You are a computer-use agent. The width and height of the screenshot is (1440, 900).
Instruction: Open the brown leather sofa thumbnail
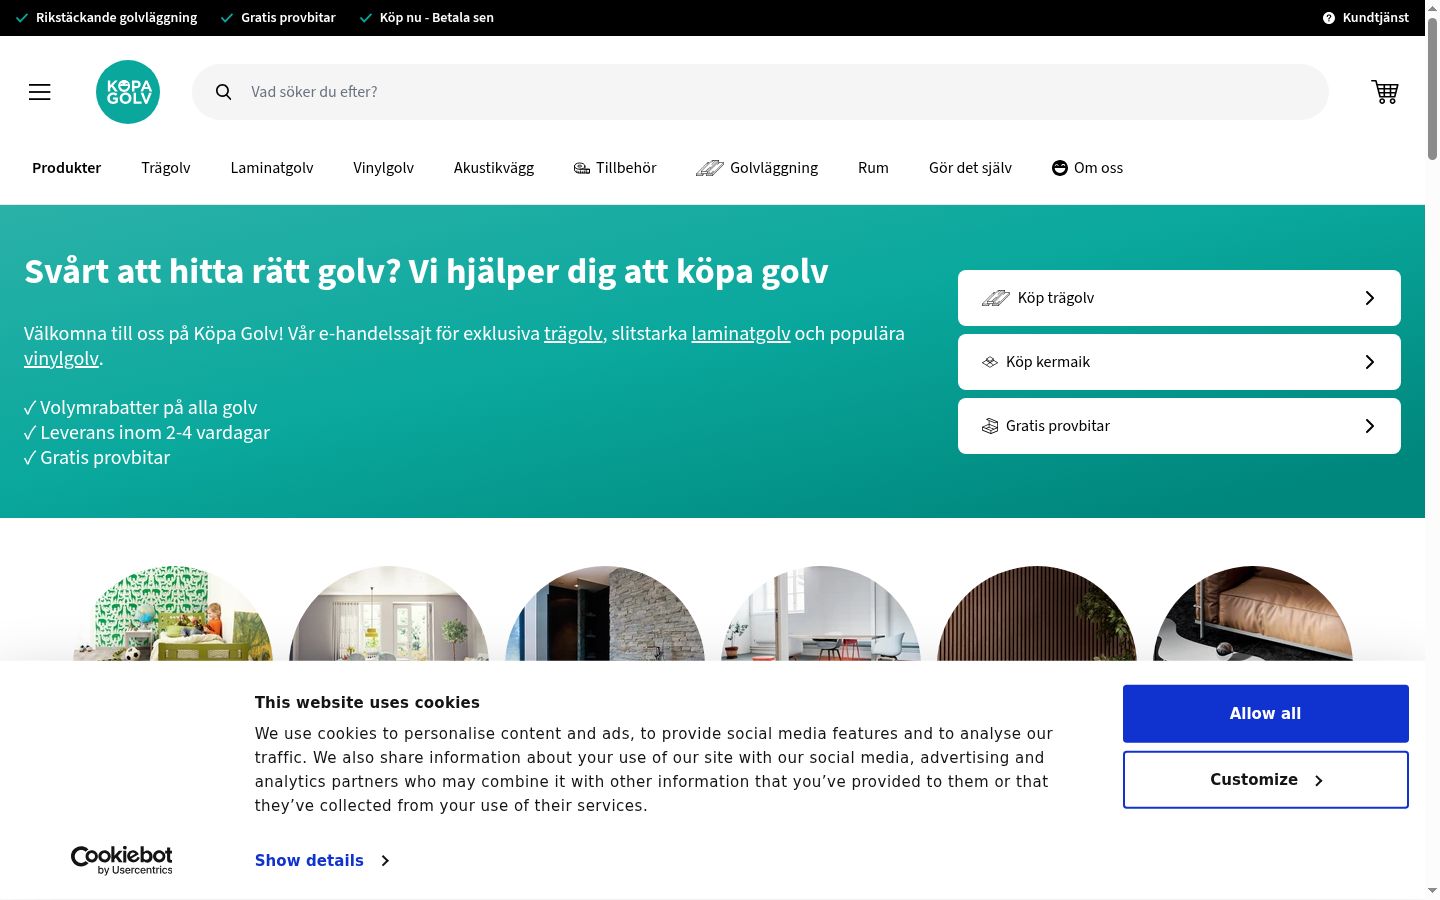click(x=1253, y=613)
